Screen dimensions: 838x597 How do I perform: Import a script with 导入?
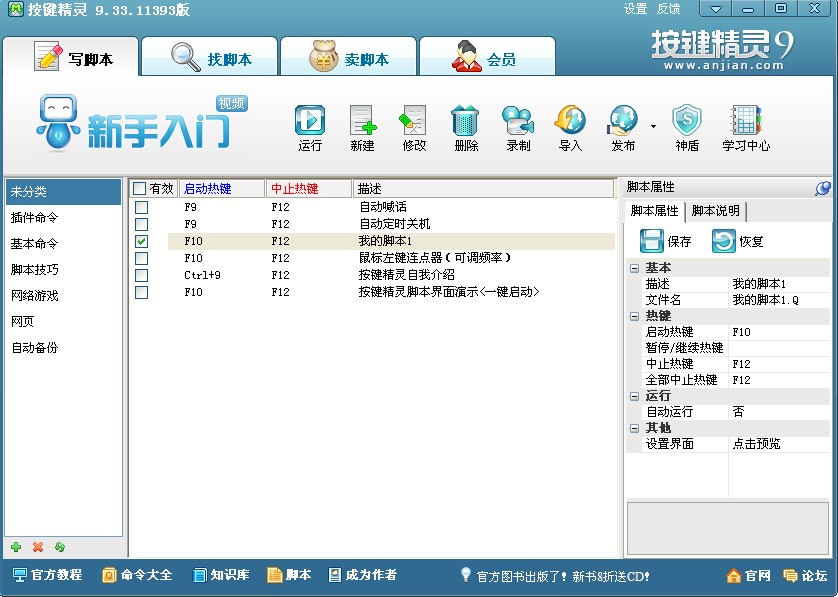(570, 128)
